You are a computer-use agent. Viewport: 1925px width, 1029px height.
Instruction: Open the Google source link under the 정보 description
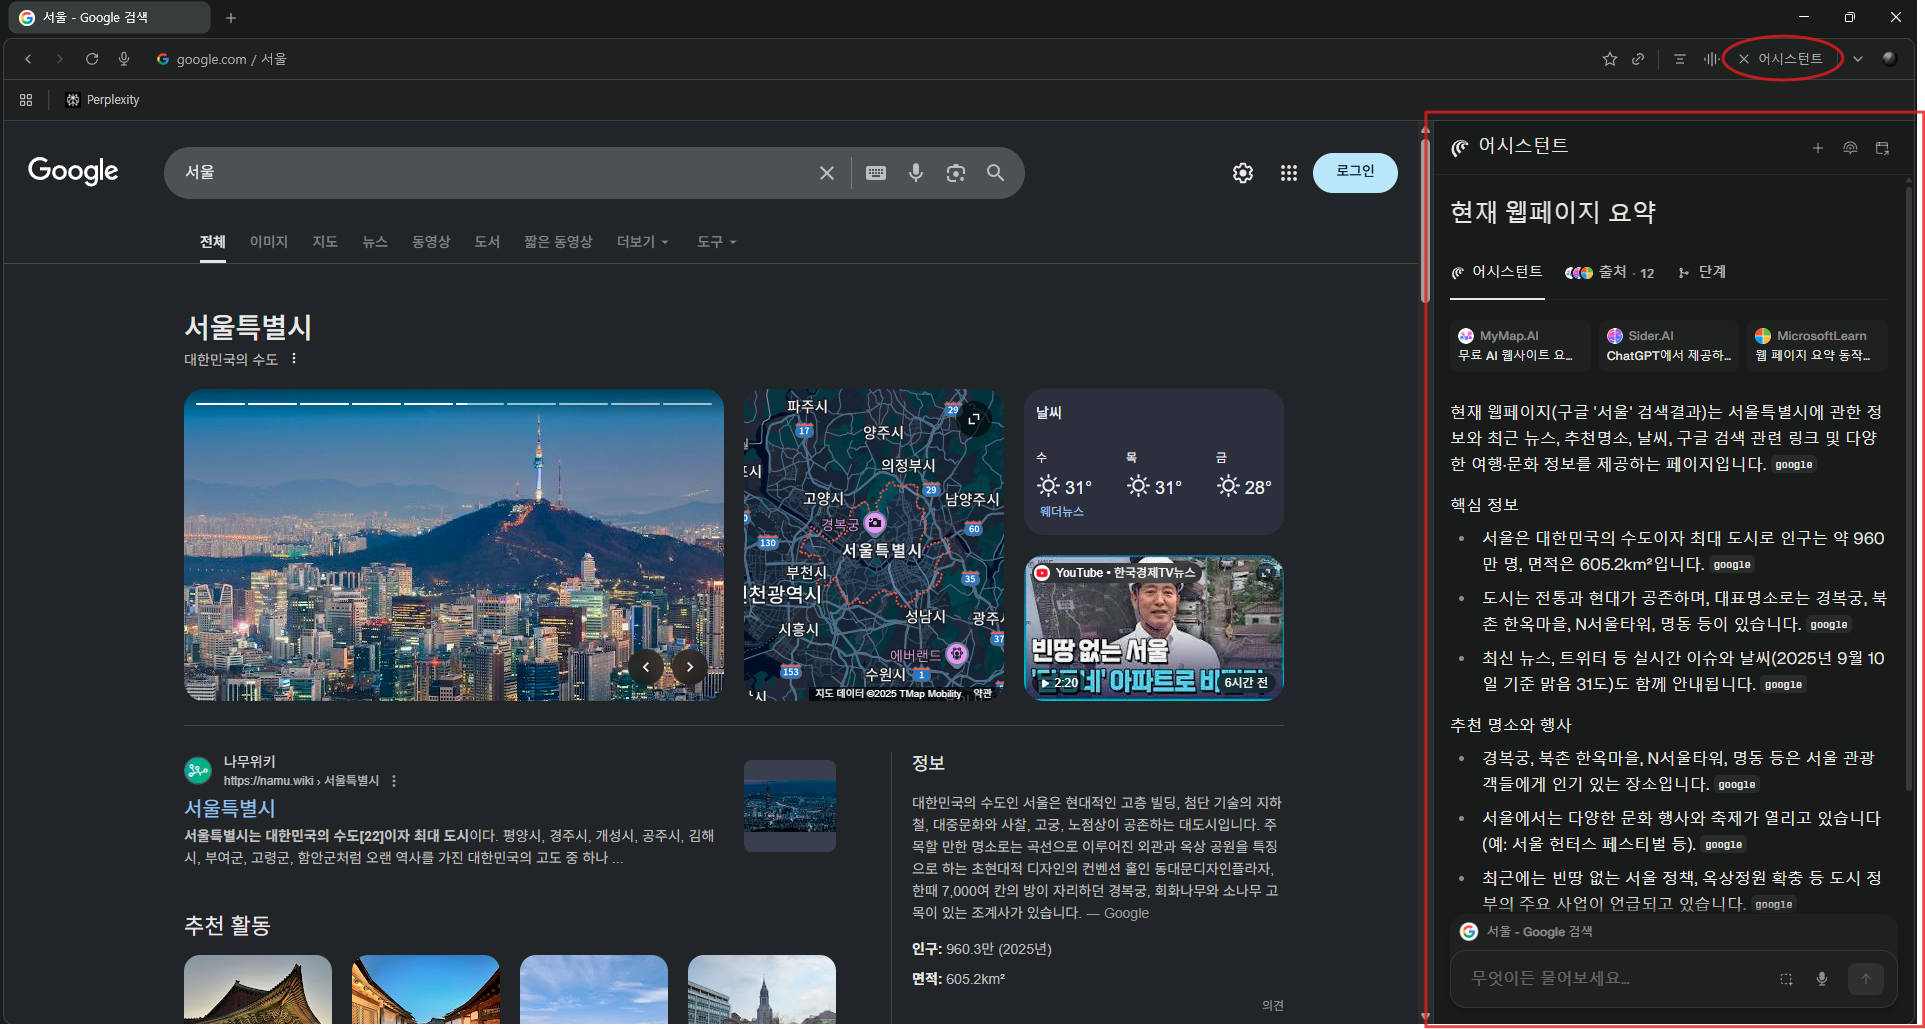coord(1126,913)
